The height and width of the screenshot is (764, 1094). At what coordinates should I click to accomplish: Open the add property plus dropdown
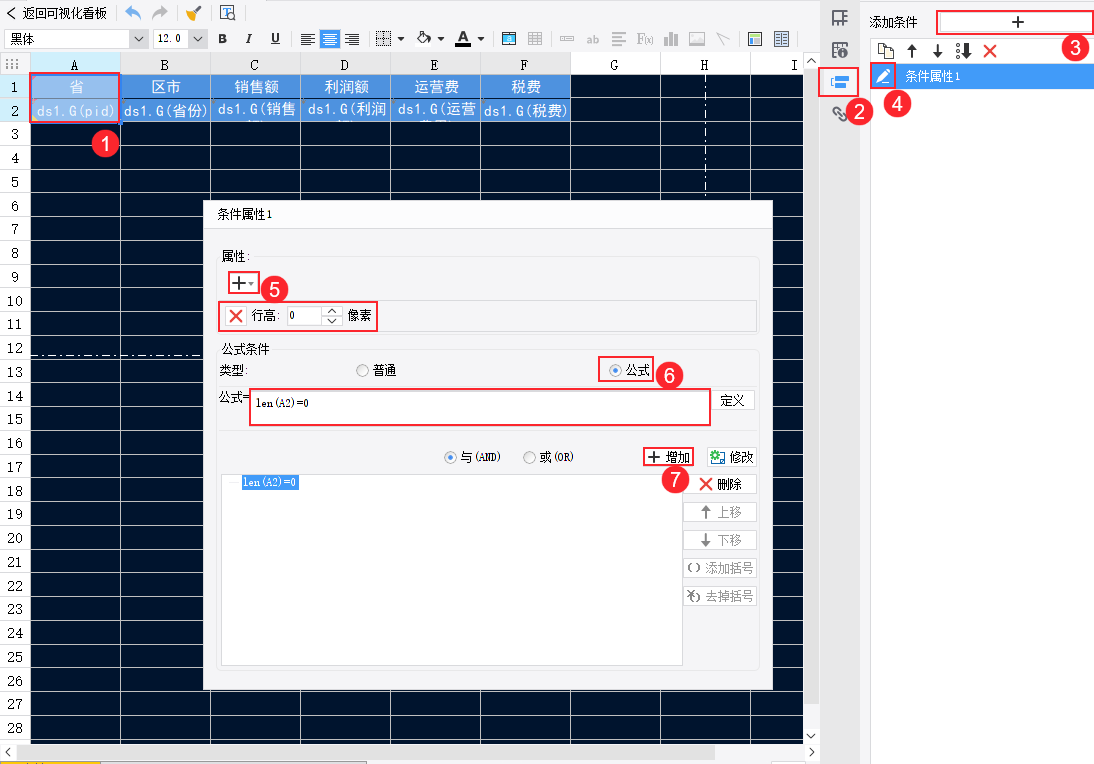coord(243,283)
